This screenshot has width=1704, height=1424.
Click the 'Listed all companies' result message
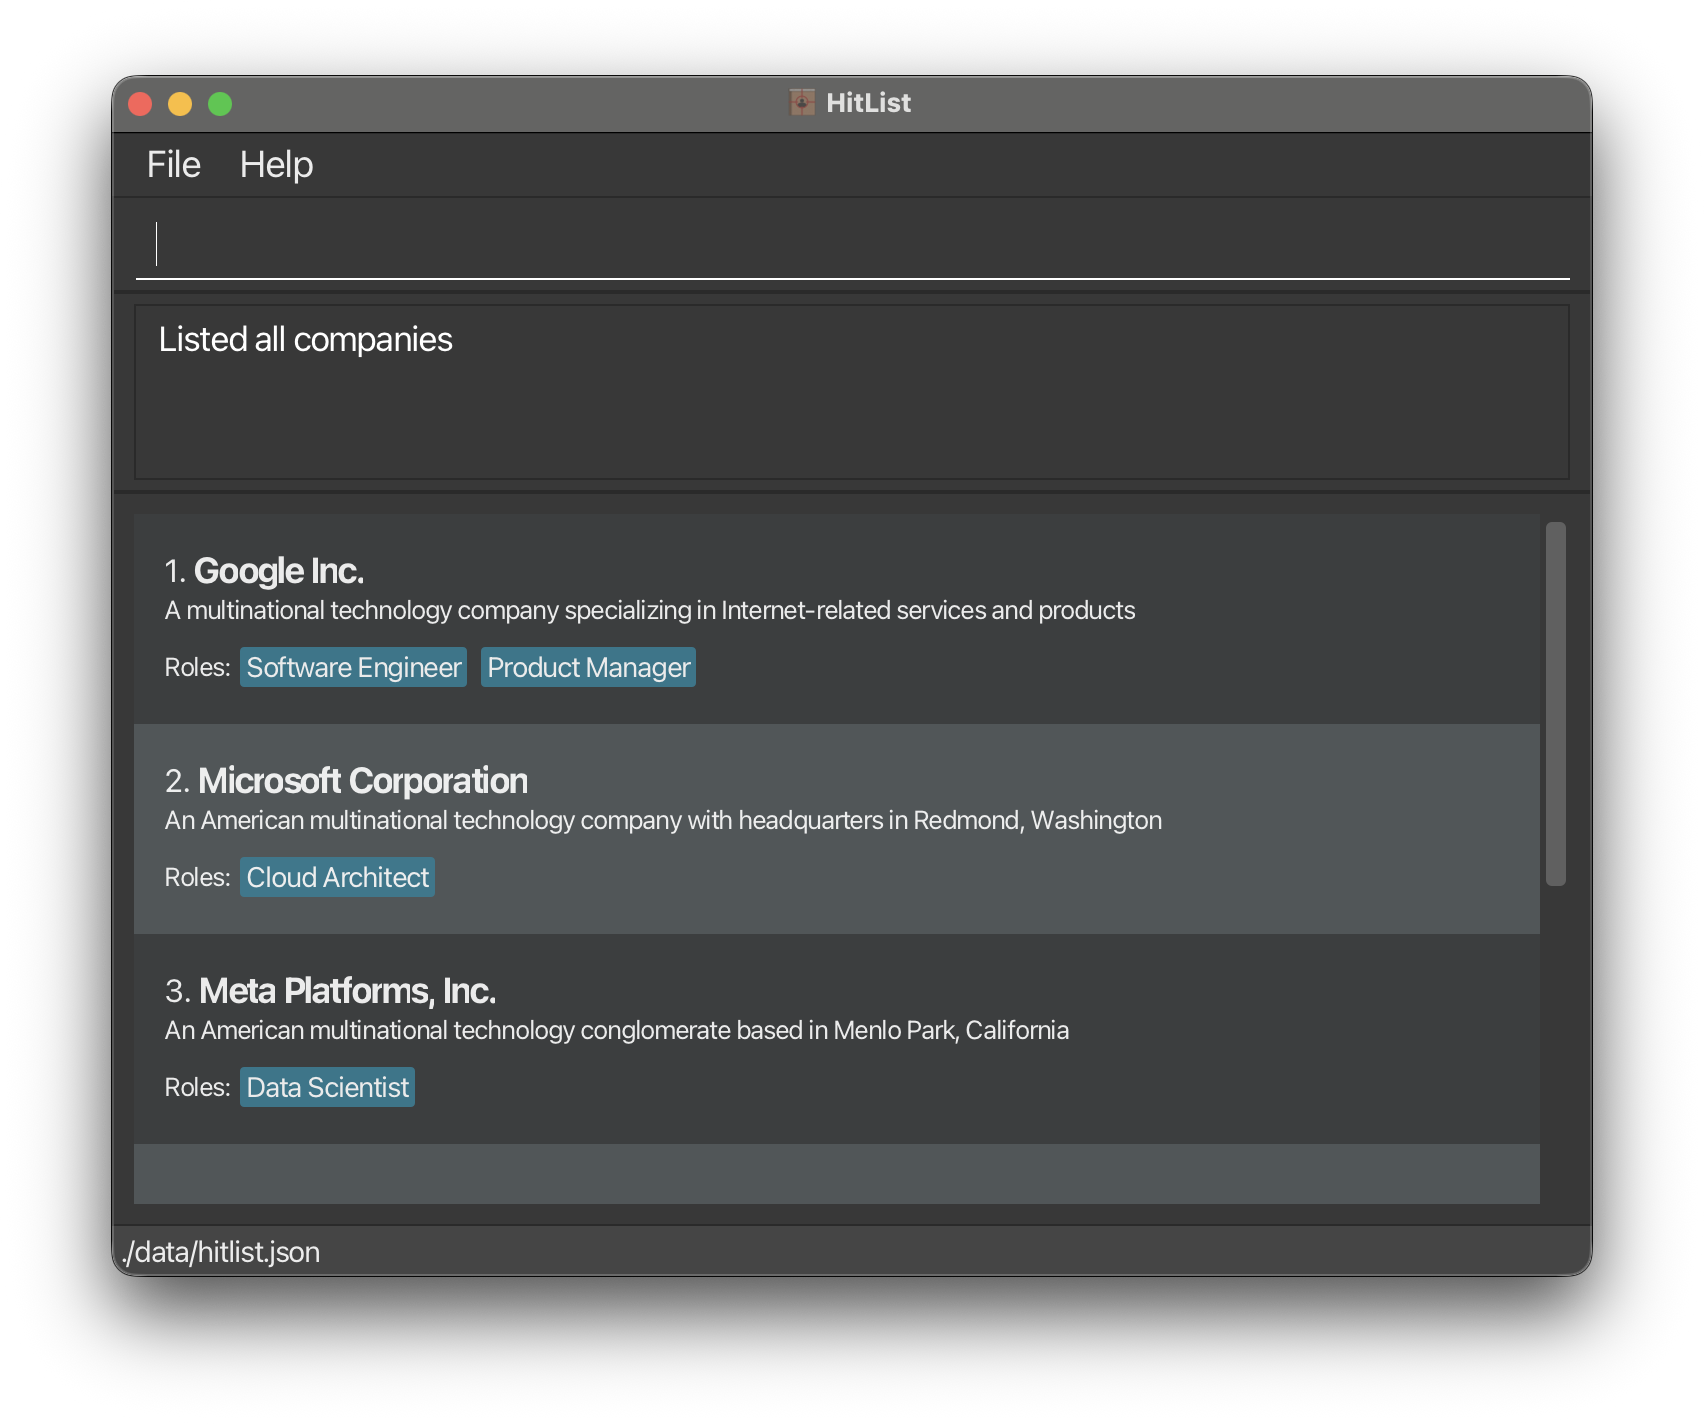tap(305, 340)
